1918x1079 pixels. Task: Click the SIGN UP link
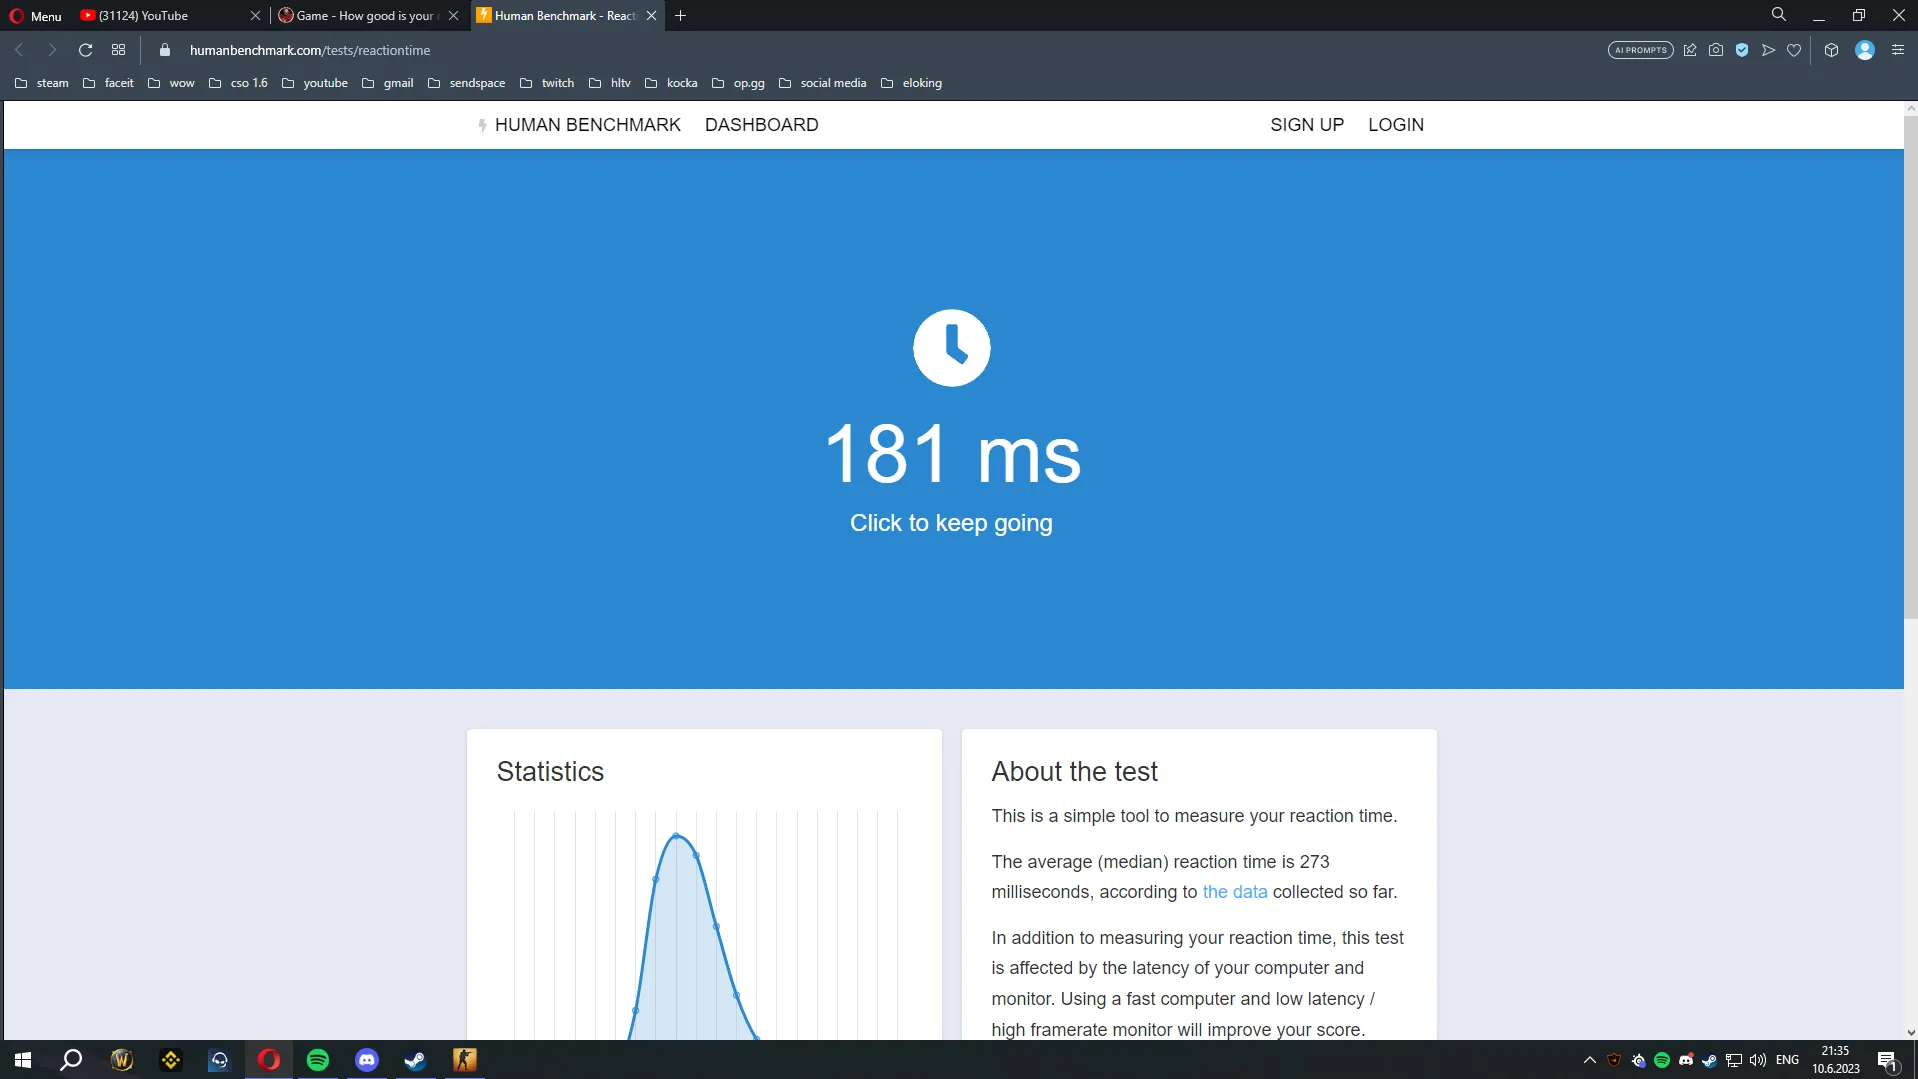click(x=1306, y=125)
